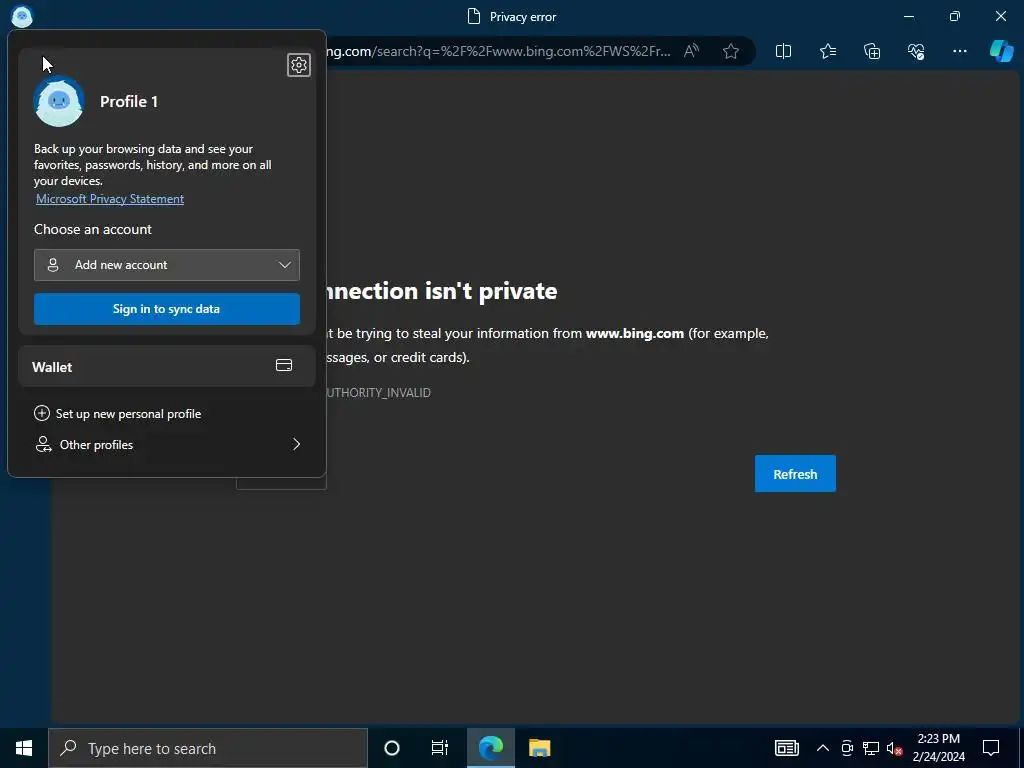Screen dimensions: 1024x768
Task: Click the Wallet card icon
Action: click(284, 366)
